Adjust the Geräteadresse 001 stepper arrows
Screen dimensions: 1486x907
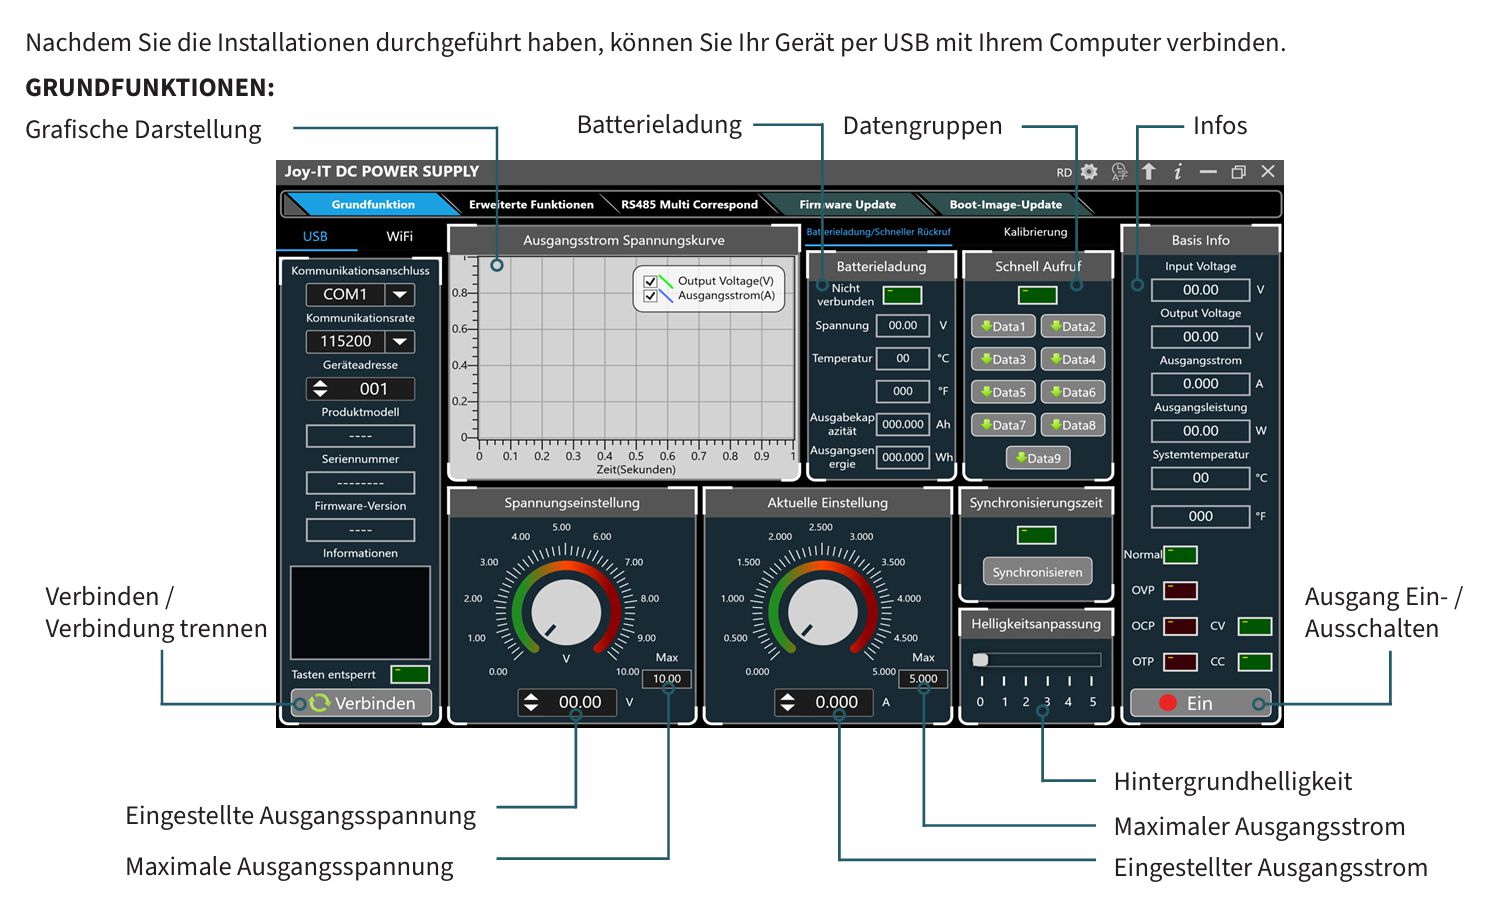tap(321, 389)
